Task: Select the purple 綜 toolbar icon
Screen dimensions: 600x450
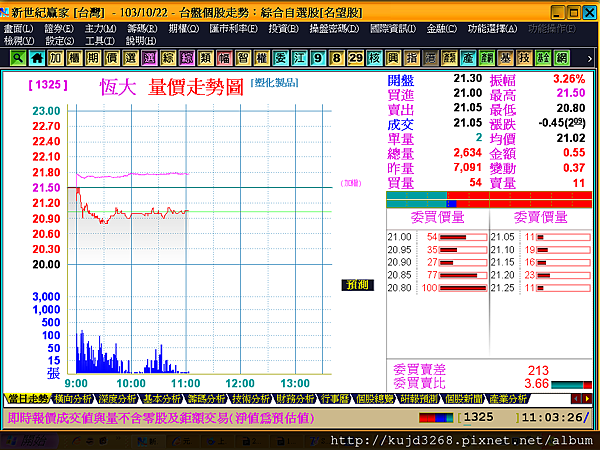Action: (187, 58)
